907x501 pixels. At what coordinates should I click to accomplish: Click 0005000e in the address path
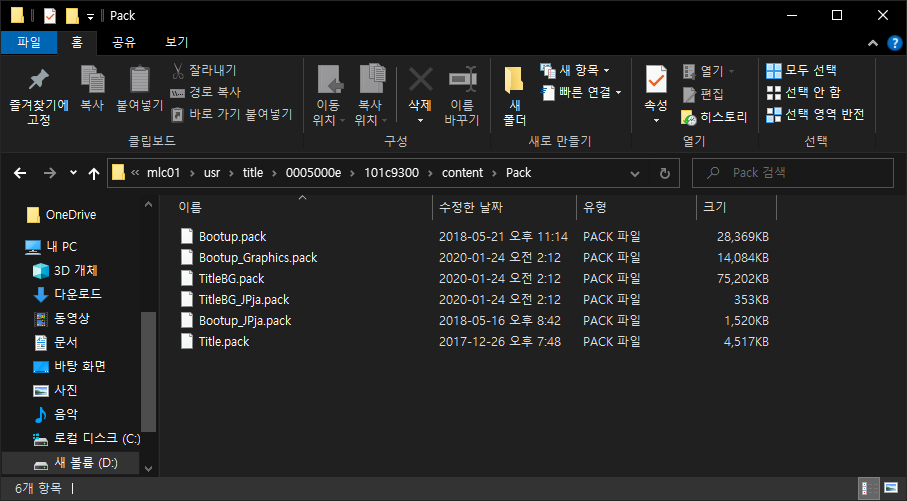click(313, 173)
